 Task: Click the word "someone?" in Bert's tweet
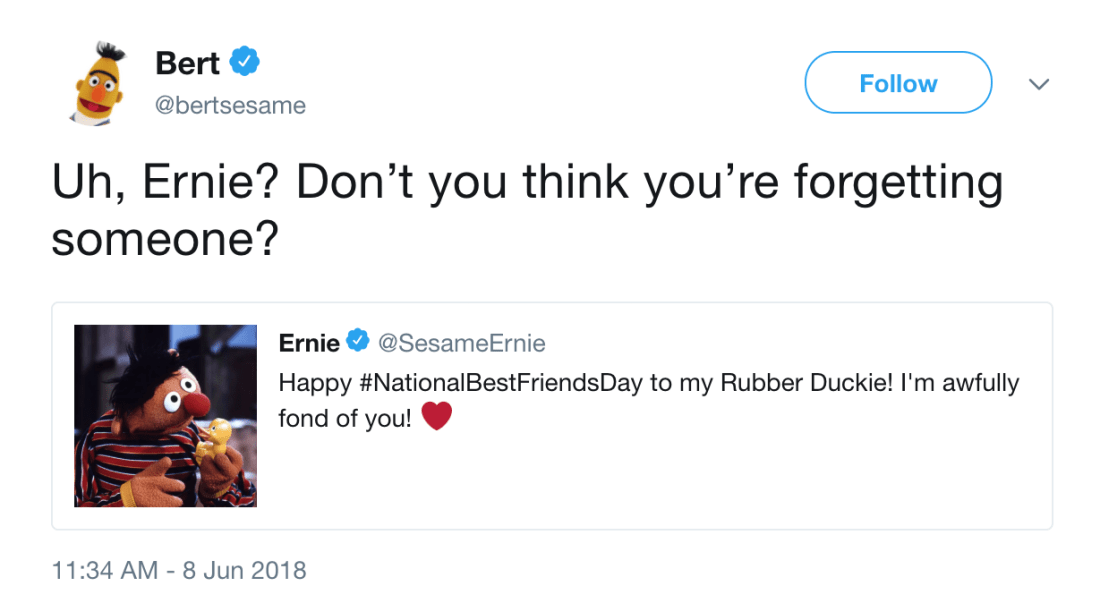coord(163,239)
